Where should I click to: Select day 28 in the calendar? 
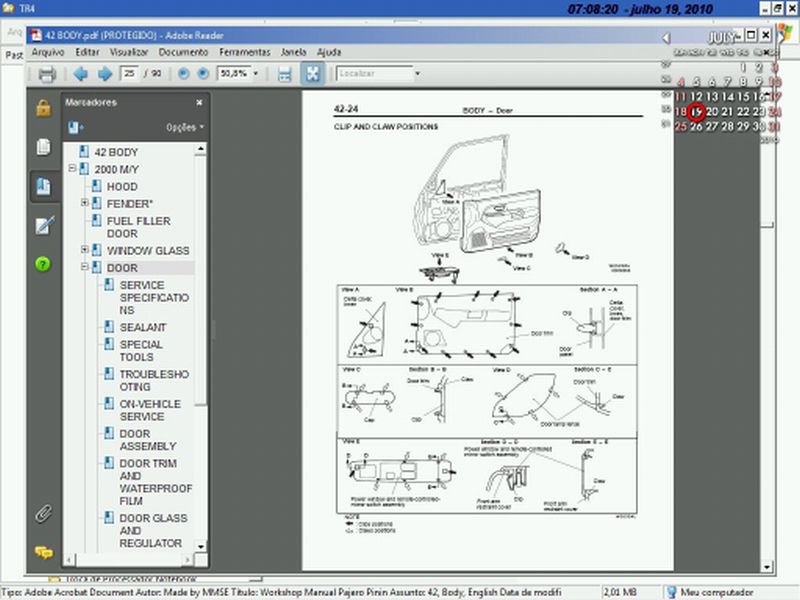(728, 127)
